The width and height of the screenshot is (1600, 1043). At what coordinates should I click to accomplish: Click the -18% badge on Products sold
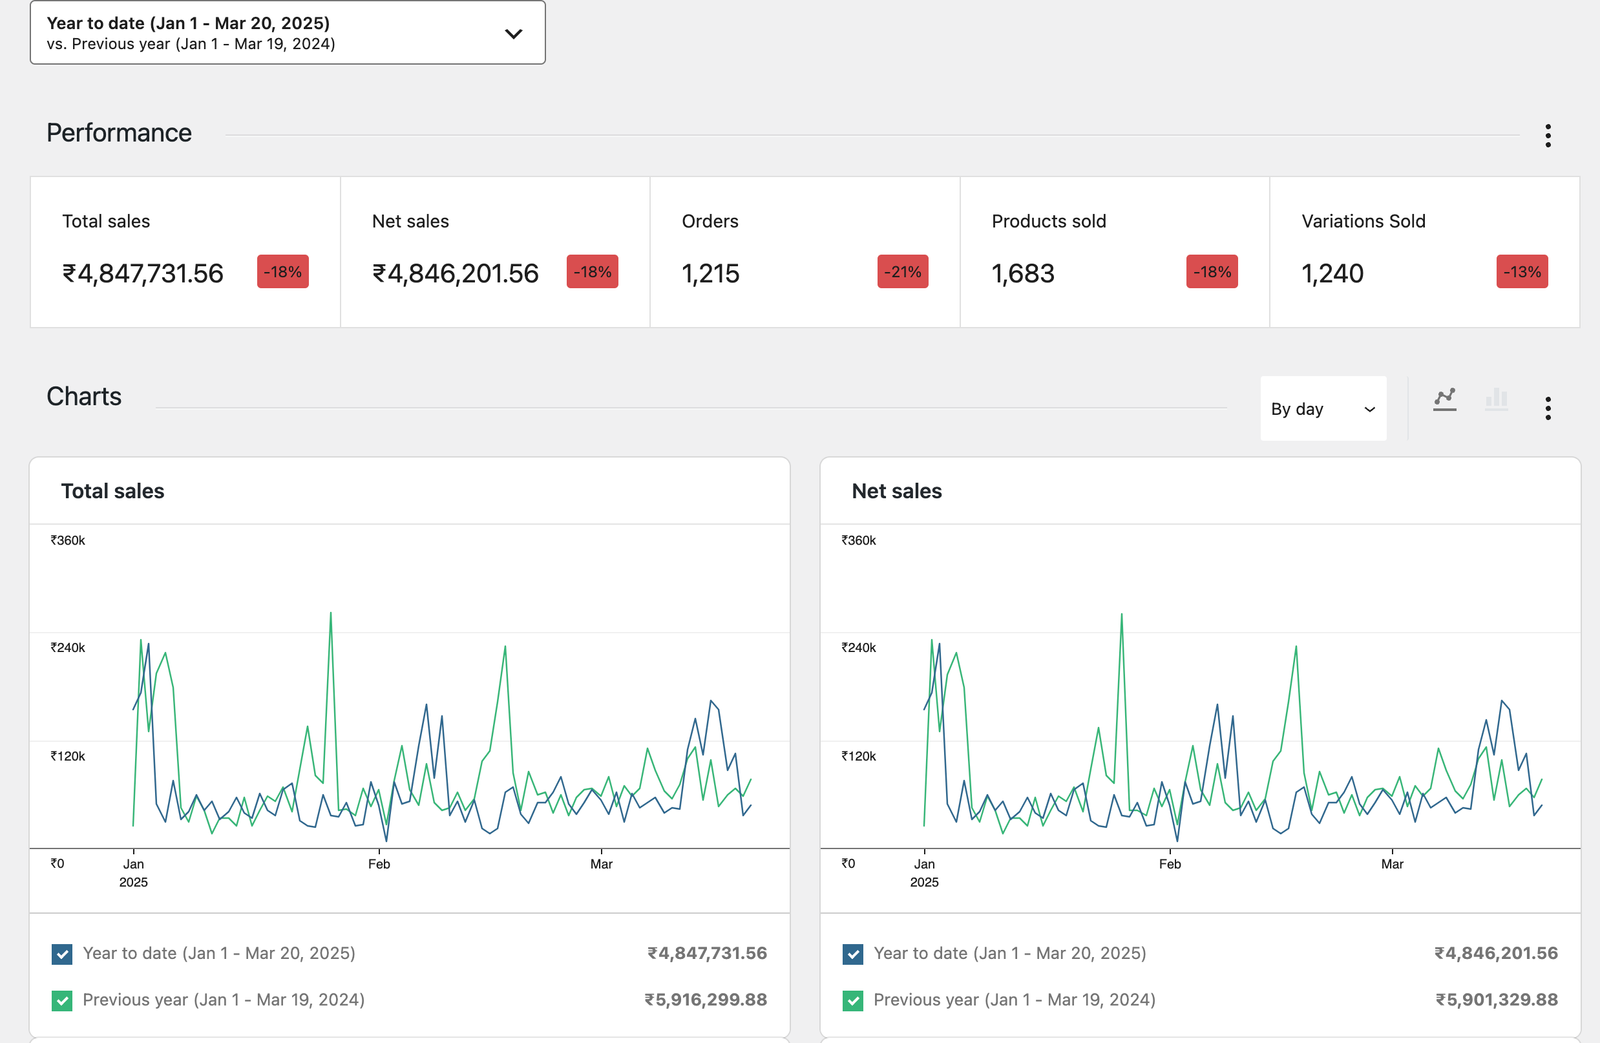click(1211, 271)
